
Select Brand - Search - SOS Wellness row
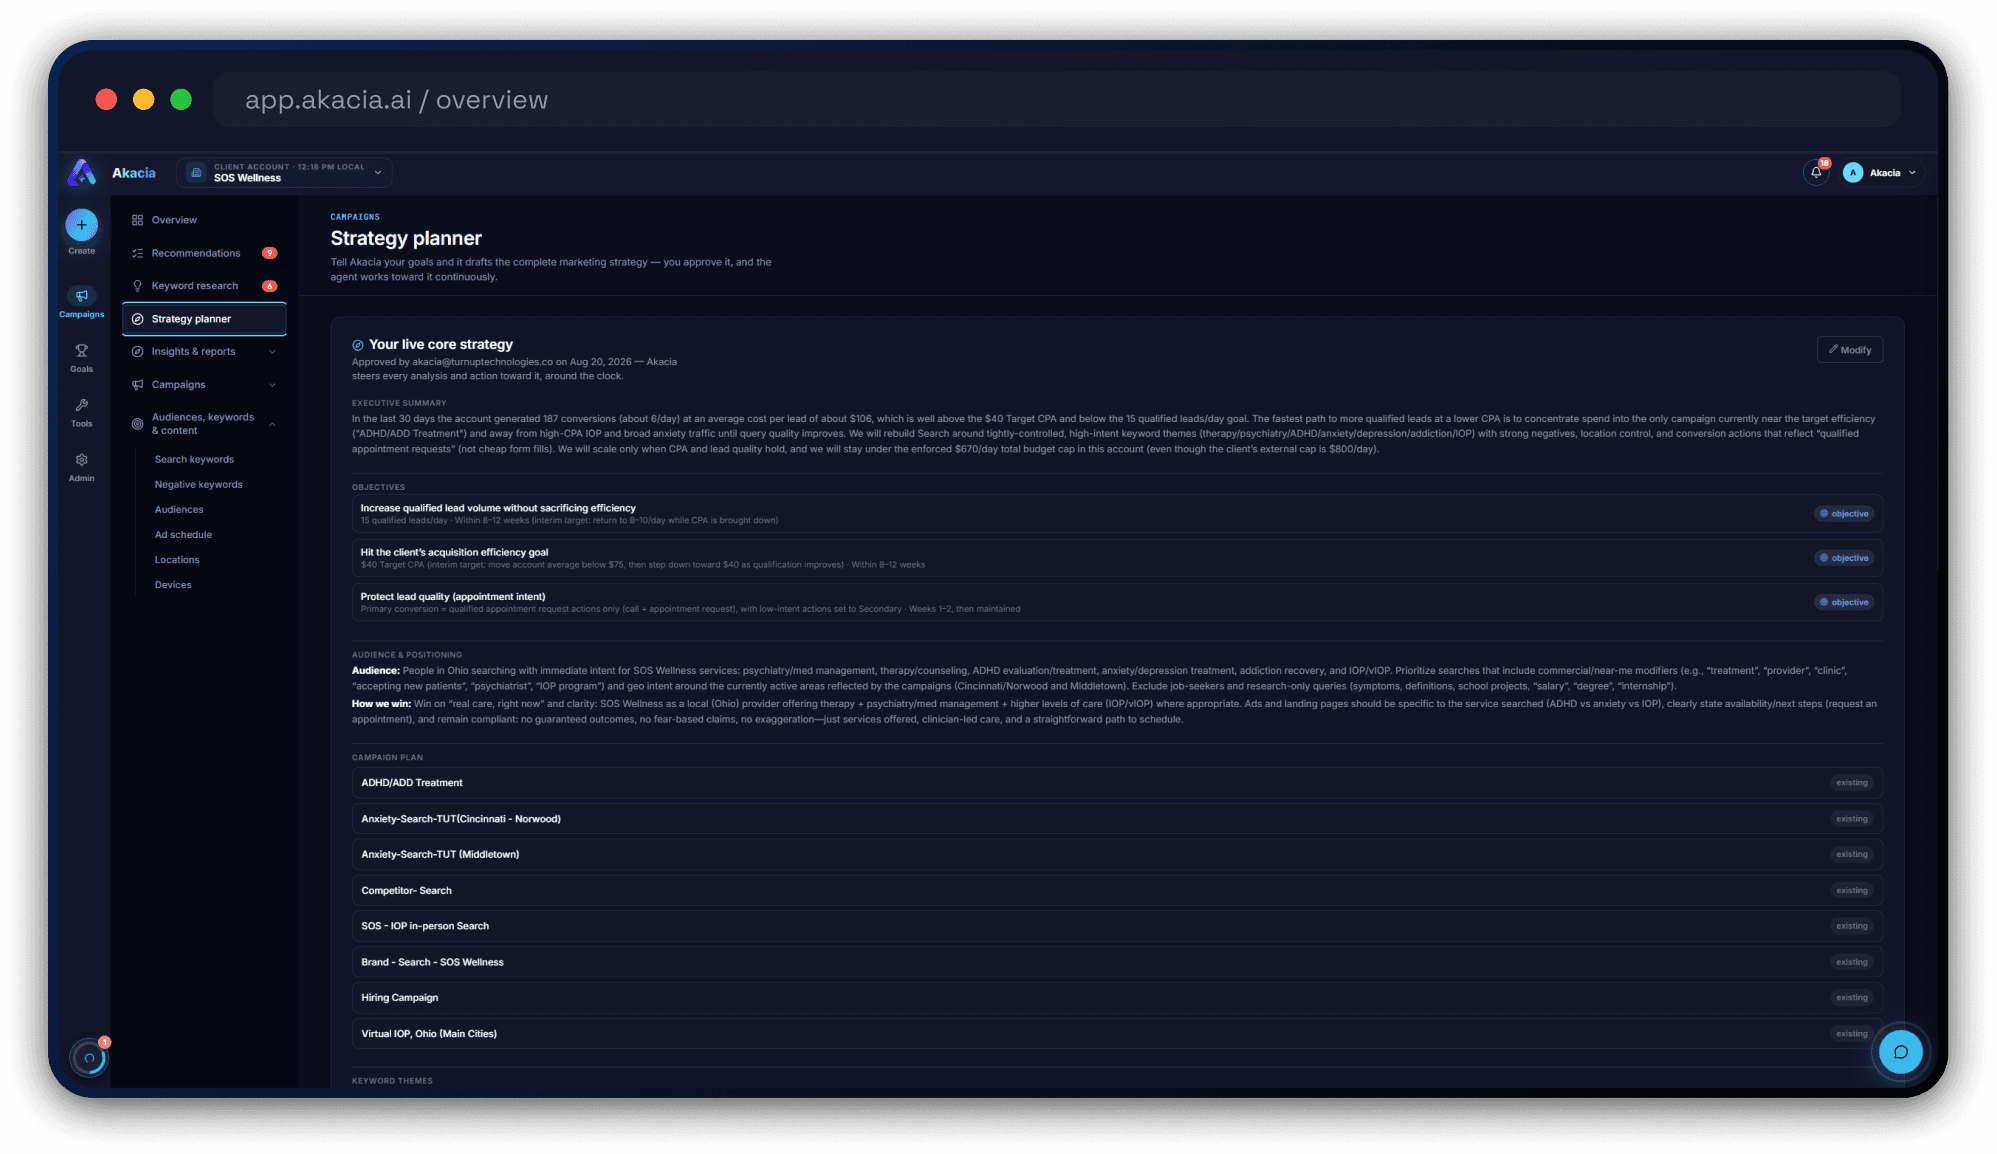pyautogui.click(x=1117, y=962)
